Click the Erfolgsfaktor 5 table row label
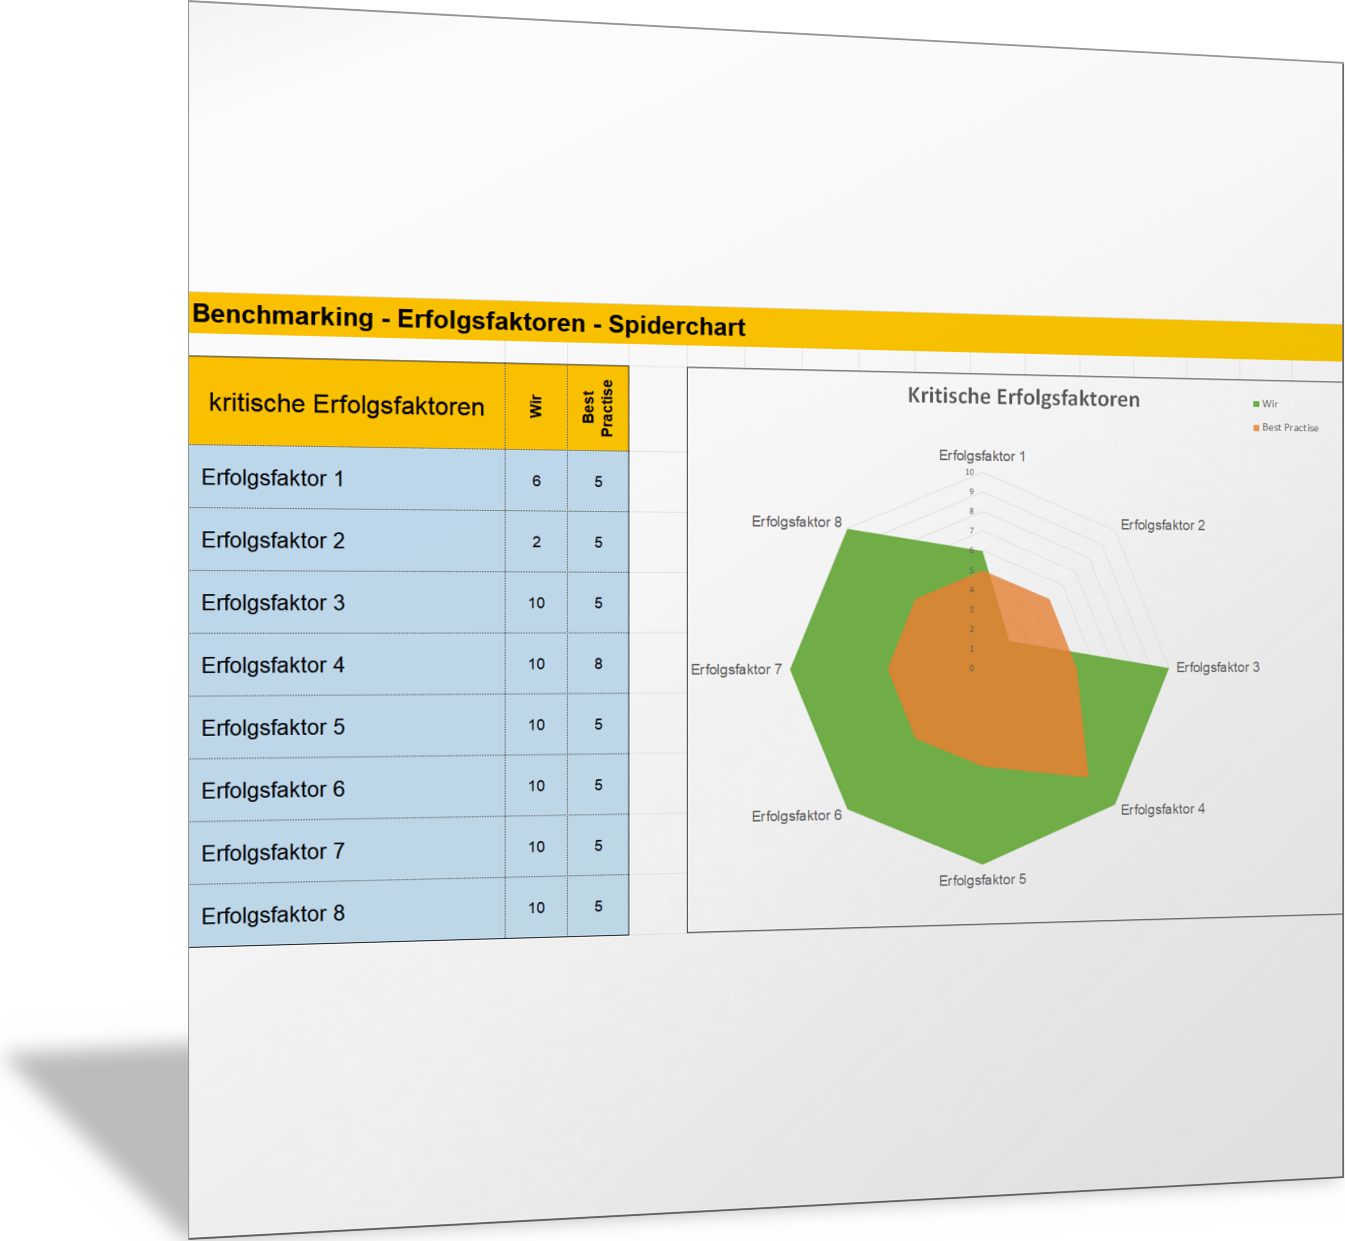Screen dimensions: 1345x1241 [273, 728]
